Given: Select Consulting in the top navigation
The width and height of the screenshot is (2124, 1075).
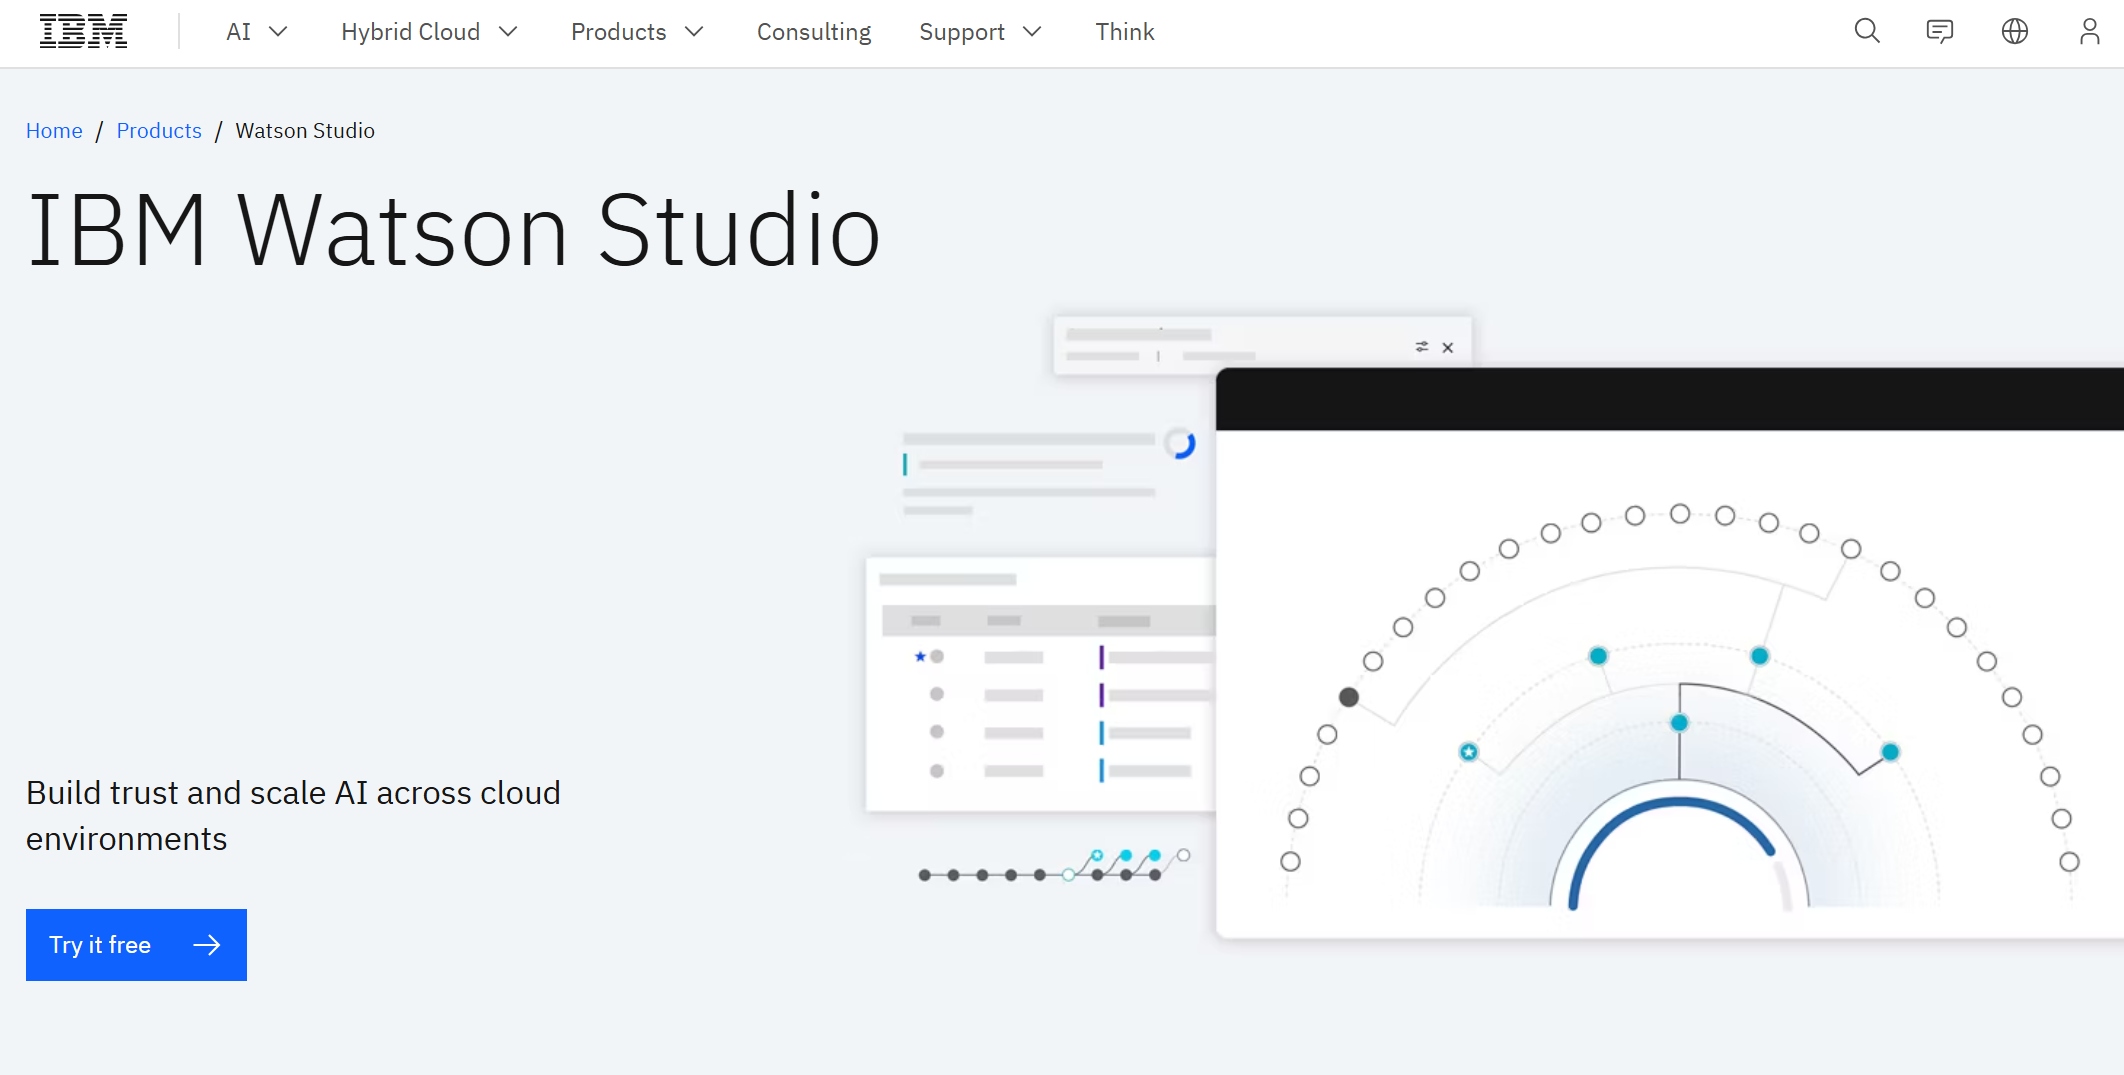Looking at the screenshot, I should 813,31.
